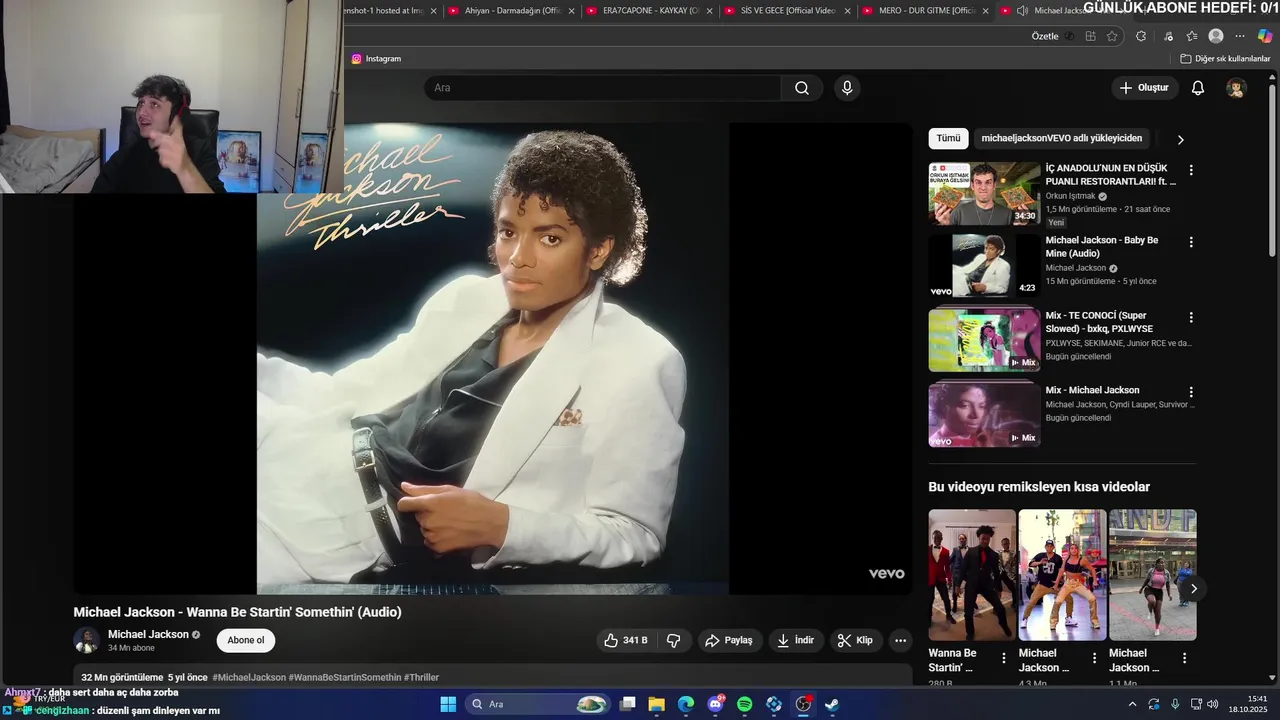Image resolution: width=1280 pixels, height=720 pixels.
Task: Select the michaeljacksonVEVO adlı yükleyiciden chip
Action: (1061, 138)
